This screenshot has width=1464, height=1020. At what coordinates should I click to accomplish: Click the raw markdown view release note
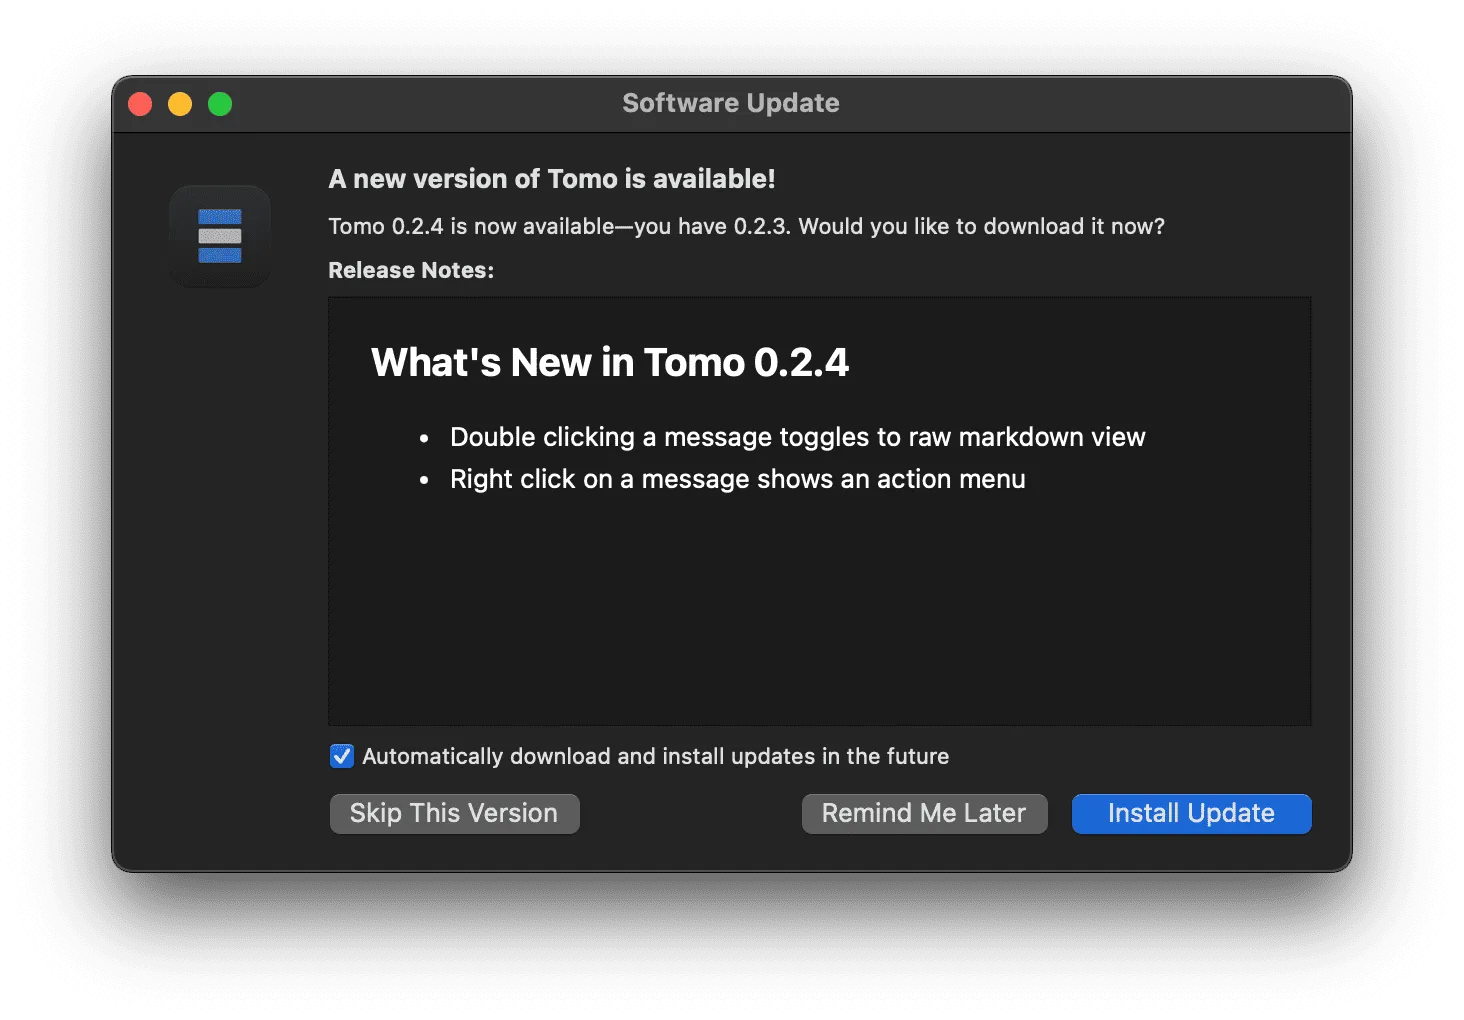point(797,437)
